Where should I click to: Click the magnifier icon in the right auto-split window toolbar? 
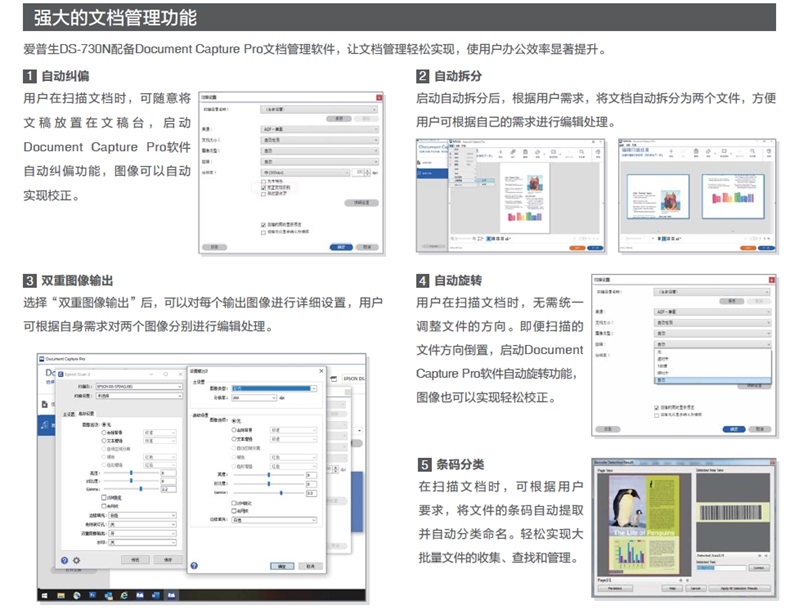[752, 151]
